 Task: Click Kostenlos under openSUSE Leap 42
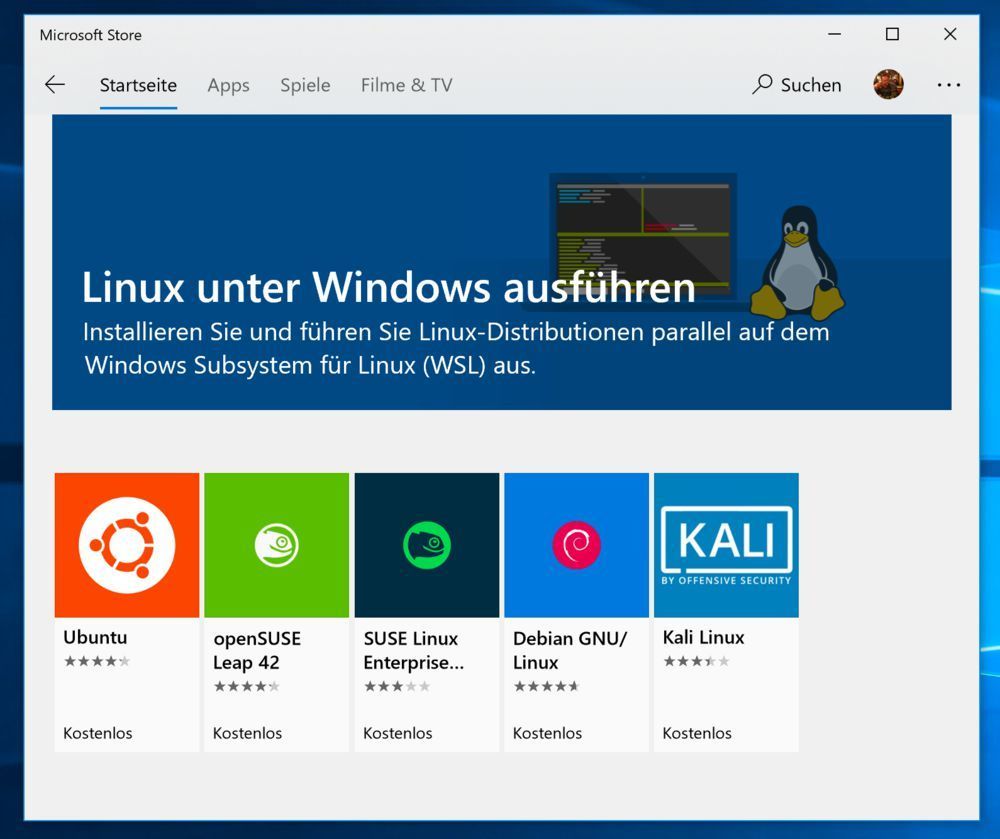click(247, 733)
